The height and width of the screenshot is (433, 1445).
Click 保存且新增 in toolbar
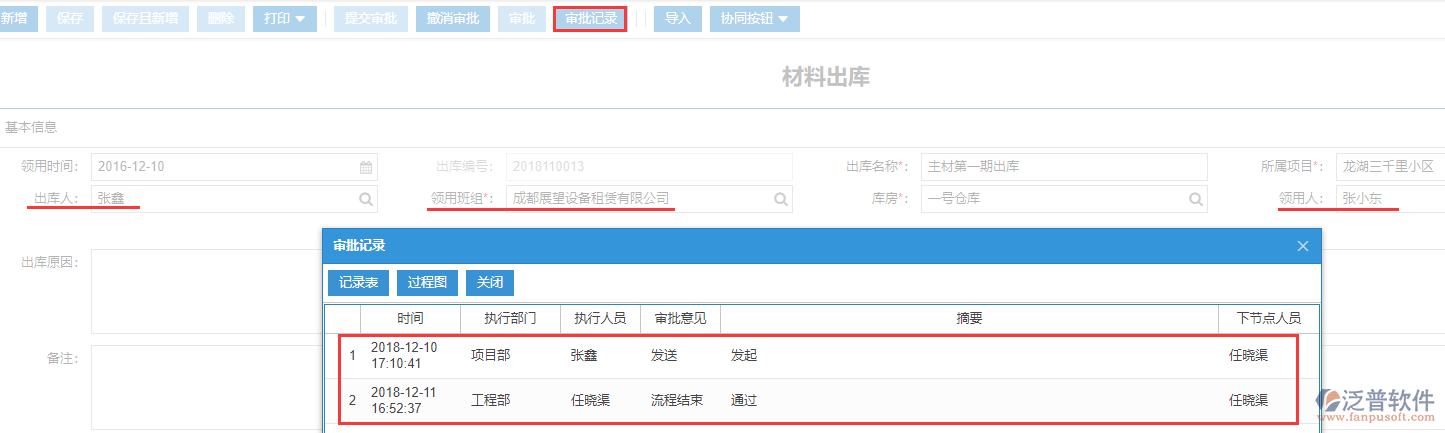point(145,19)
